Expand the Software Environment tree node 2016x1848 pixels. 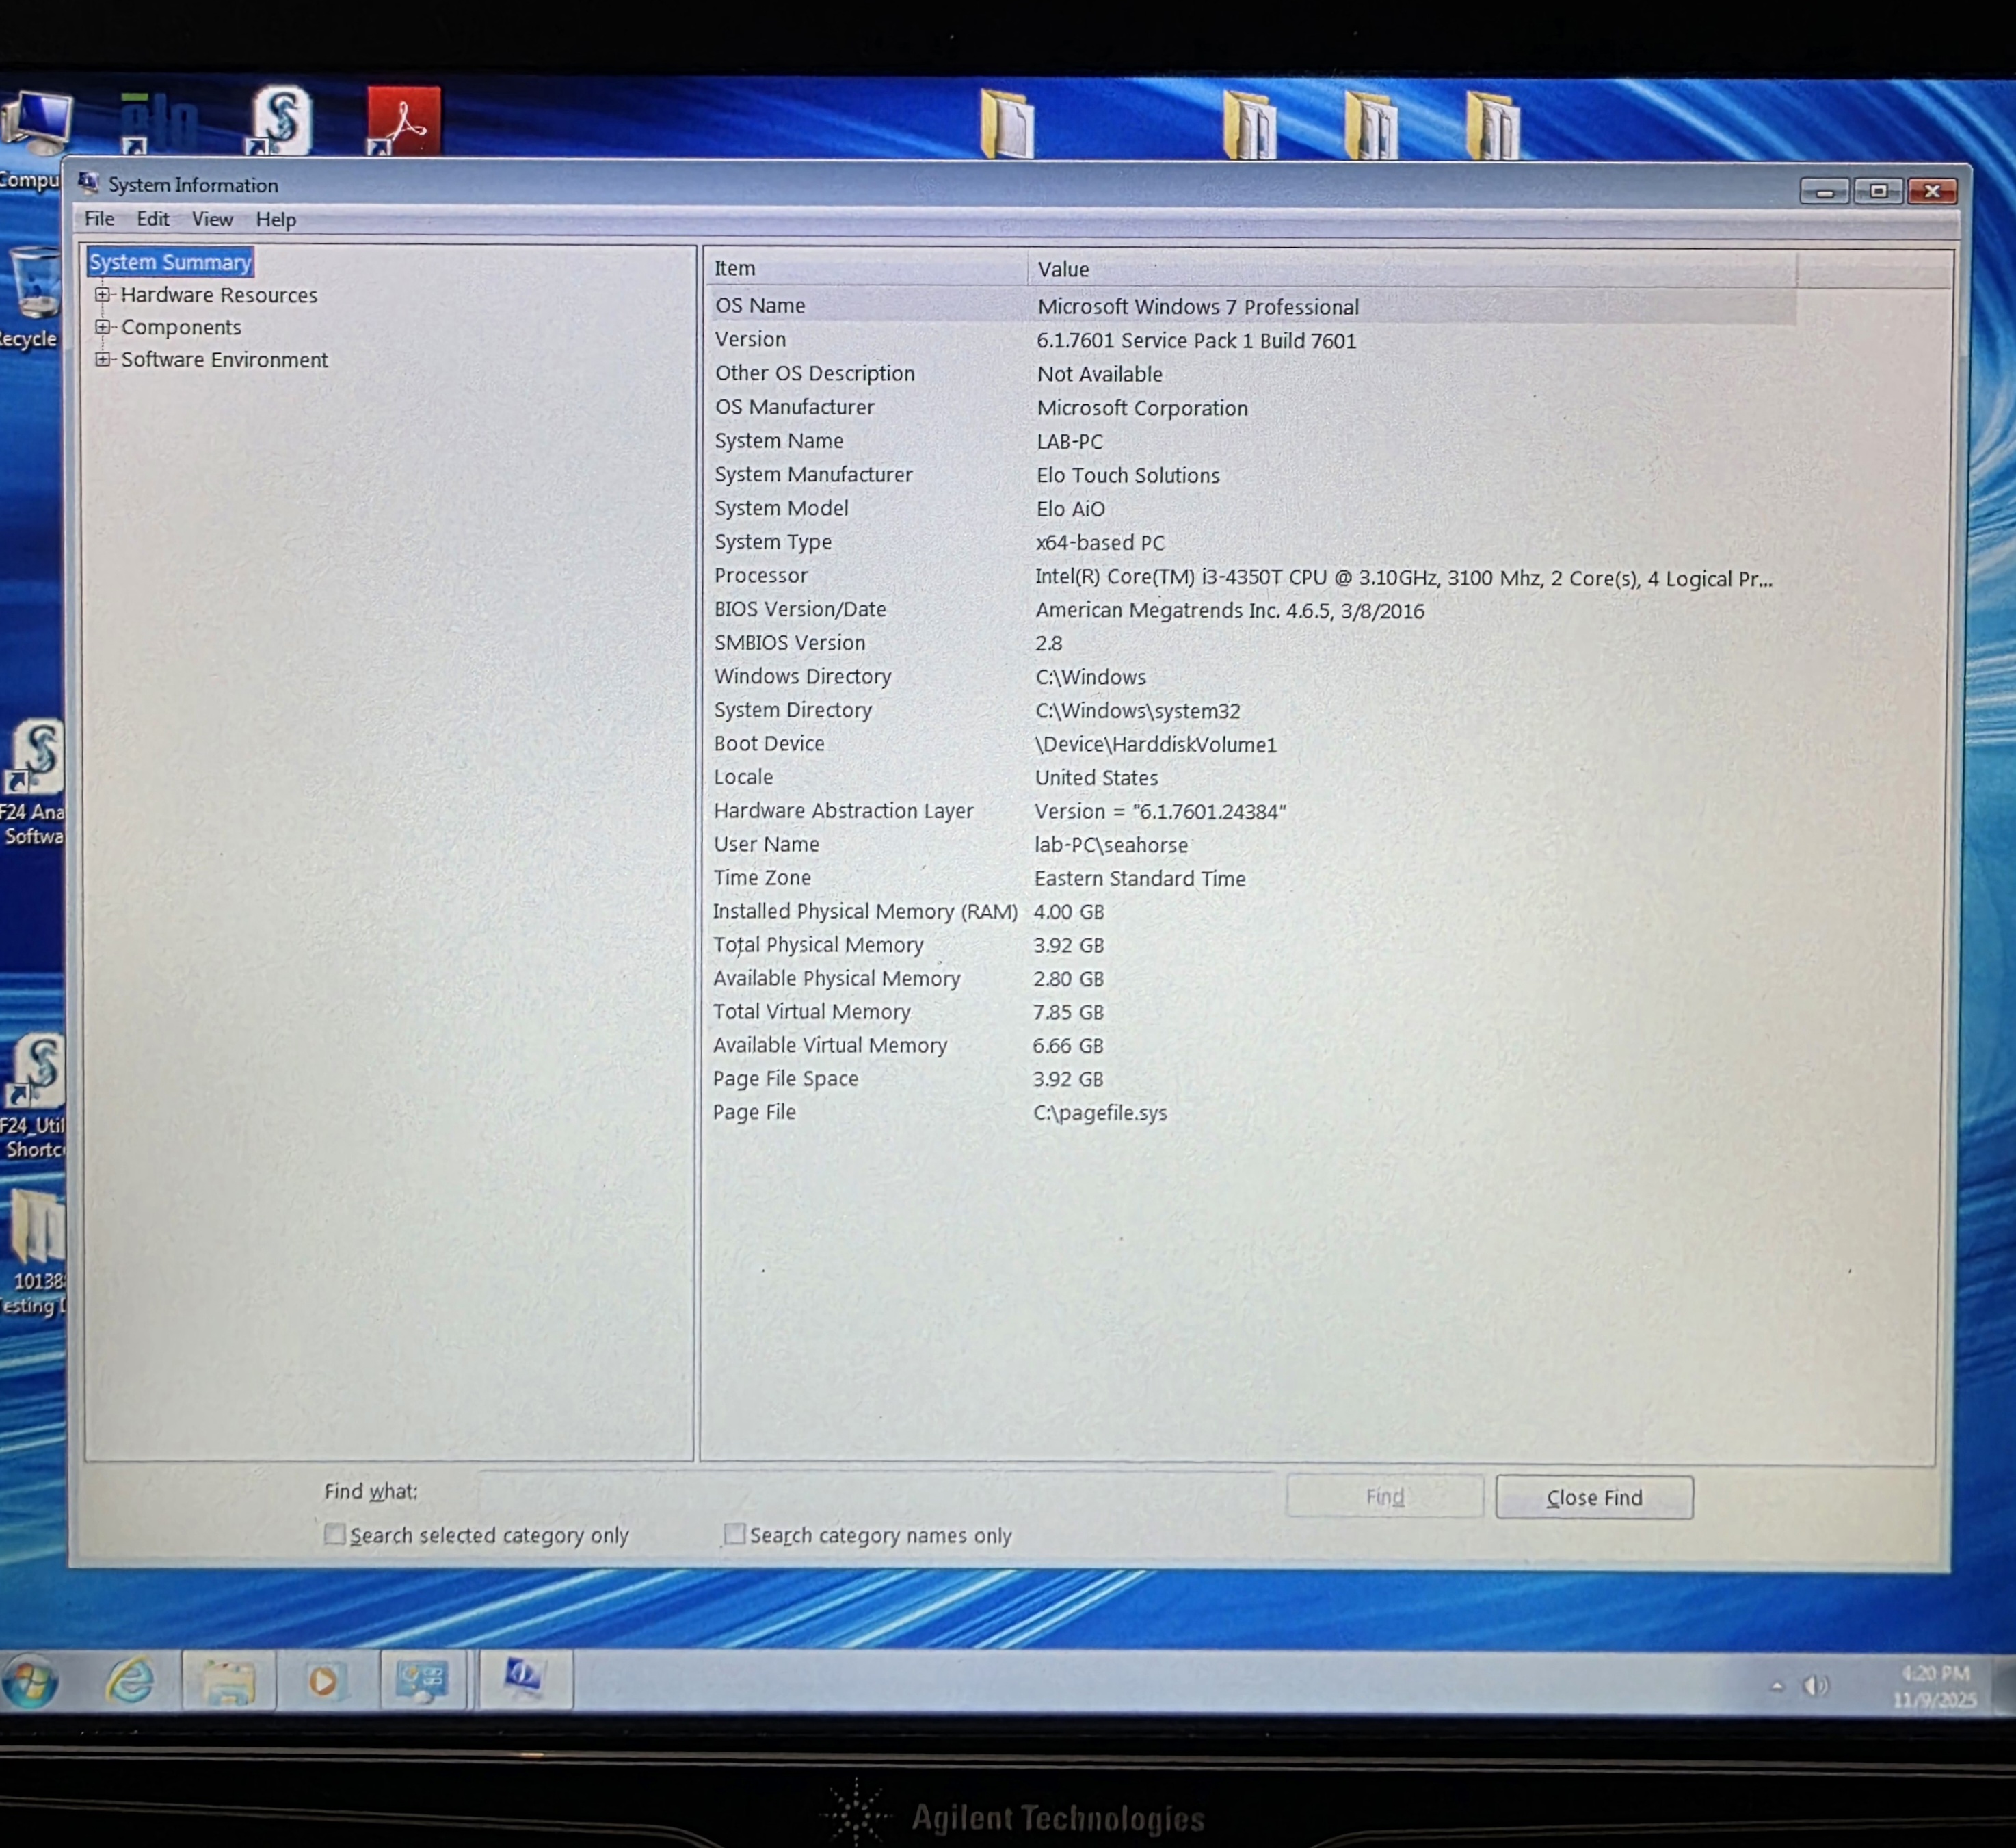pyautogui.click(x=102, y=359)
